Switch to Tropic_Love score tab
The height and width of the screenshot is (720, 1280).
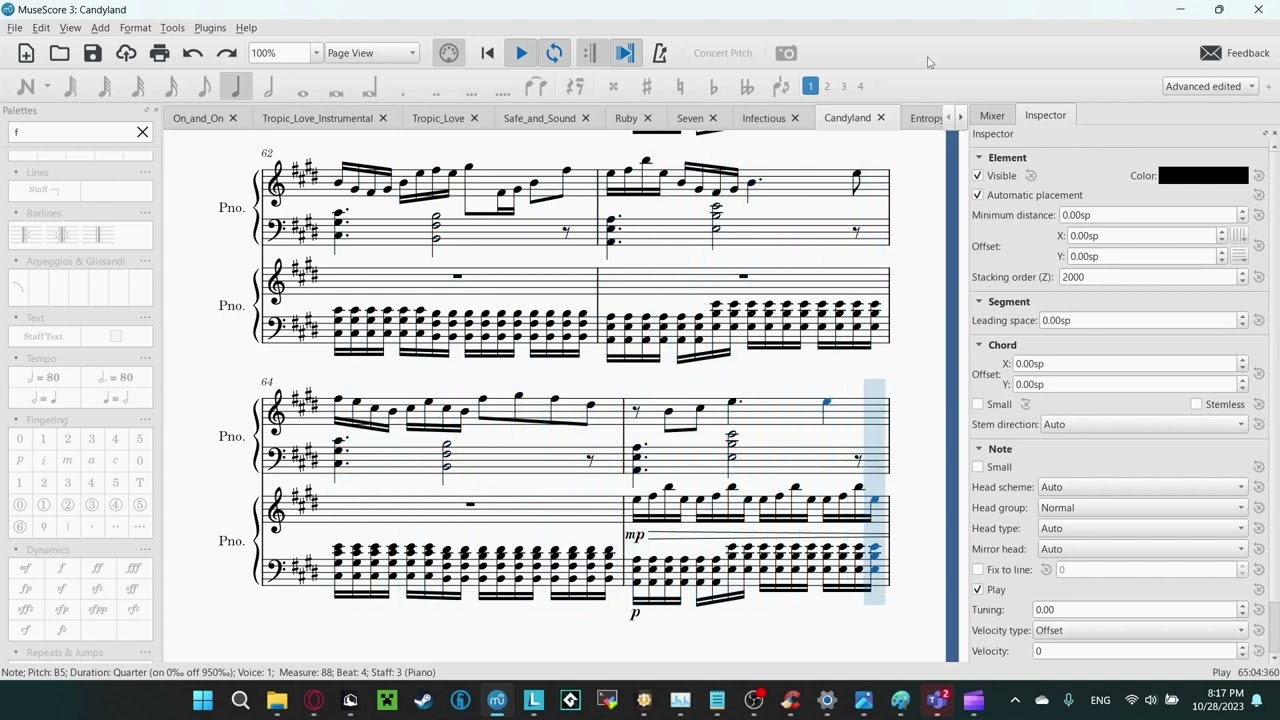[x=438, y=119]
